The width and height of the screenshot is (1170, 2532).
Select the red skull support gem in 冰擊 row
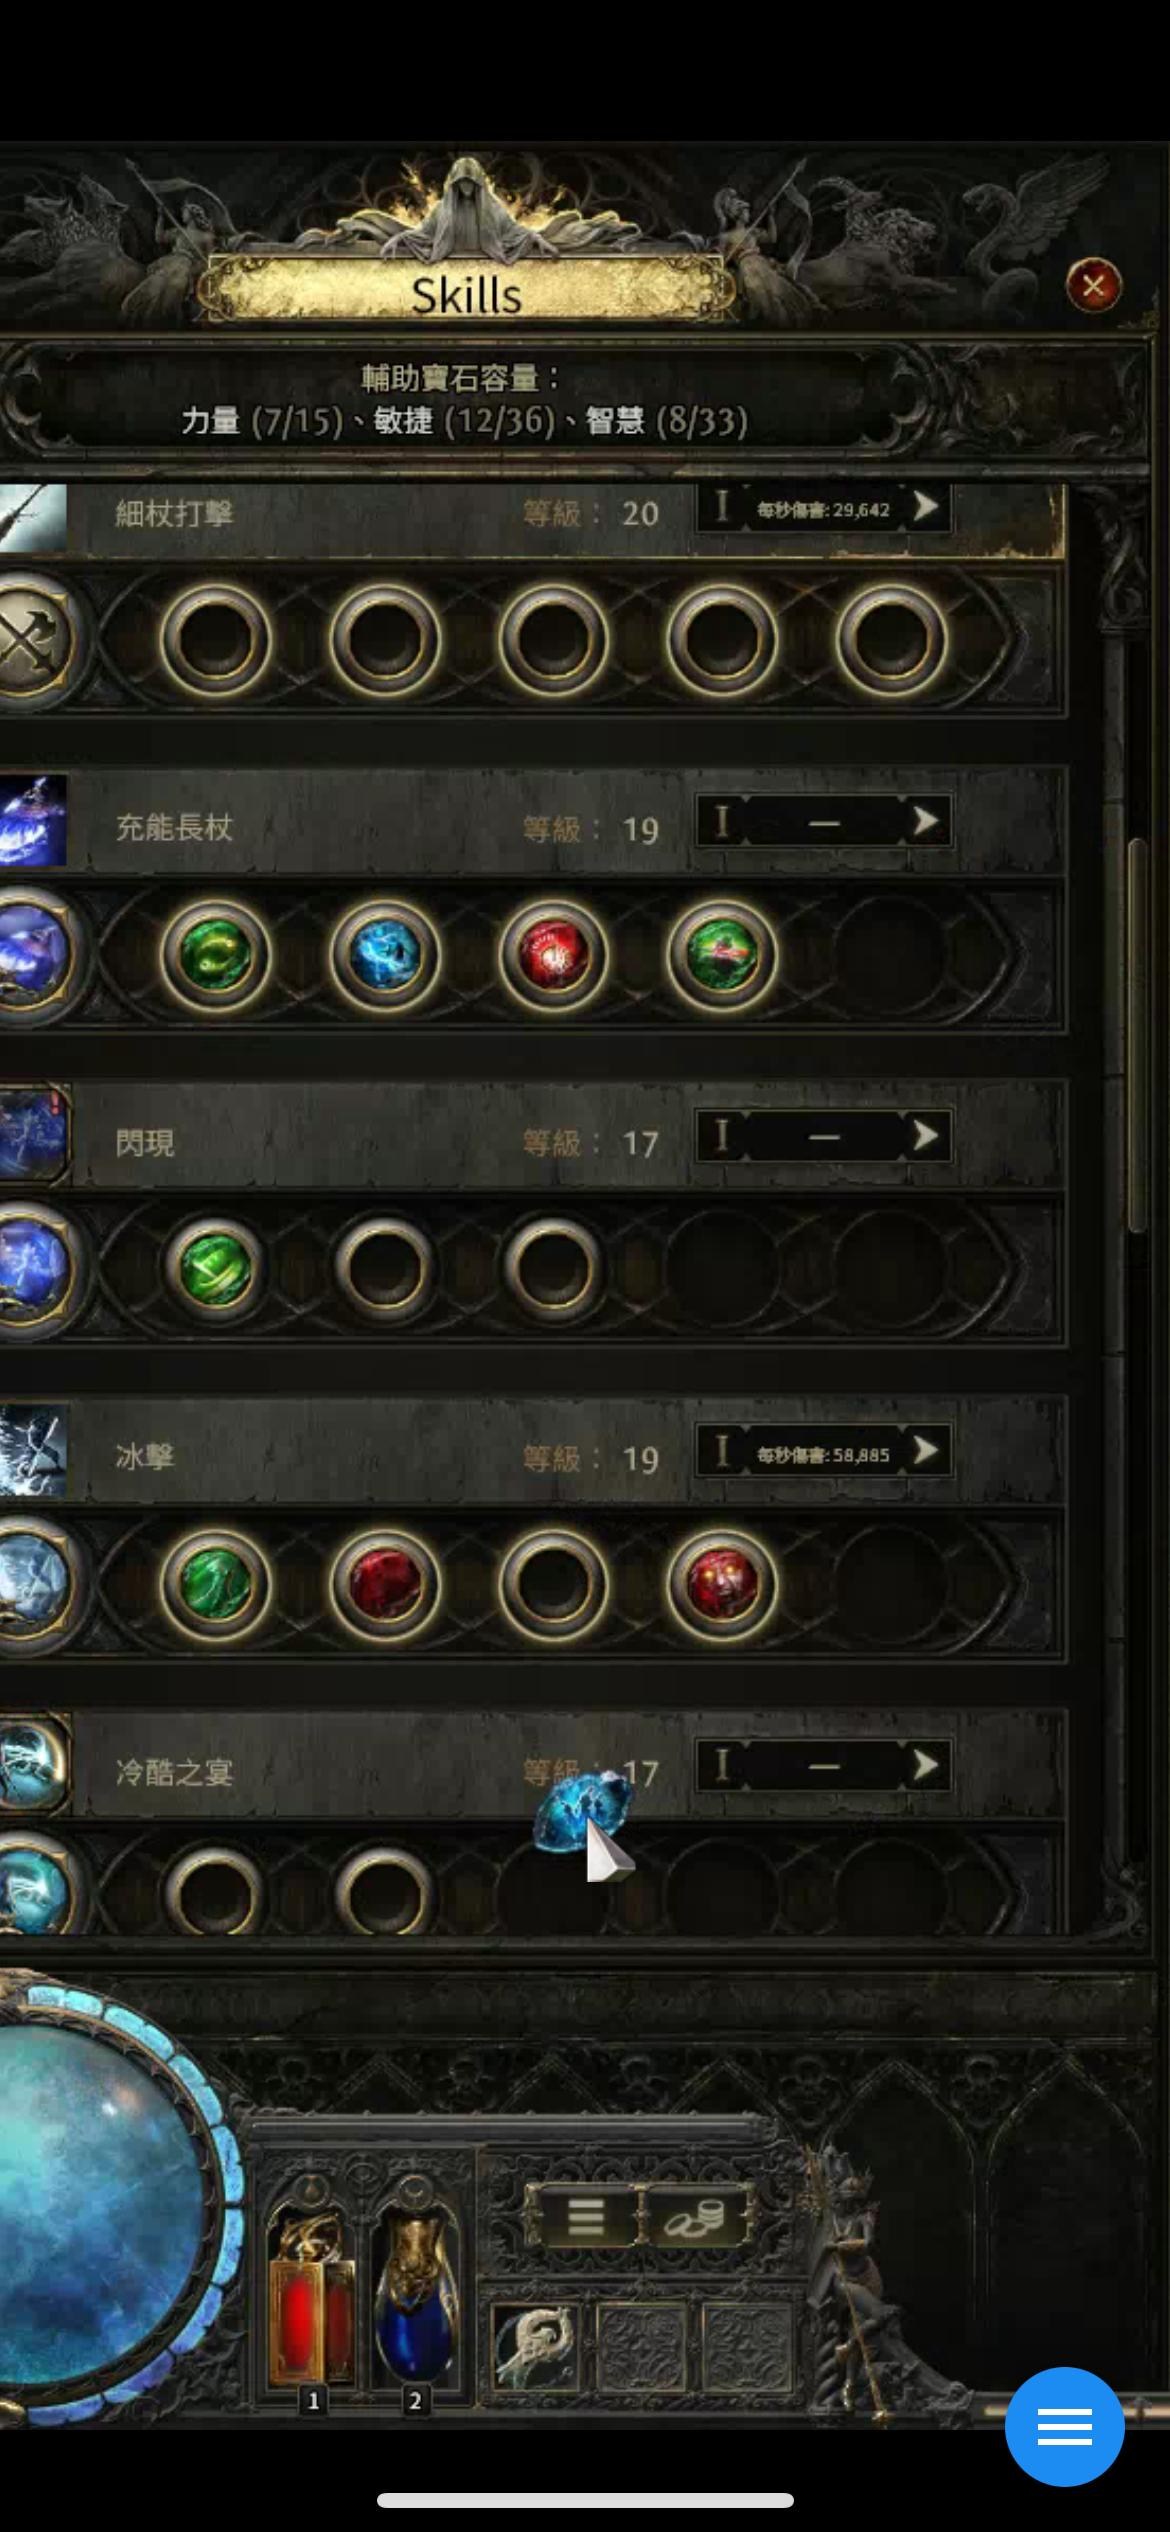tap(722, 1584)
